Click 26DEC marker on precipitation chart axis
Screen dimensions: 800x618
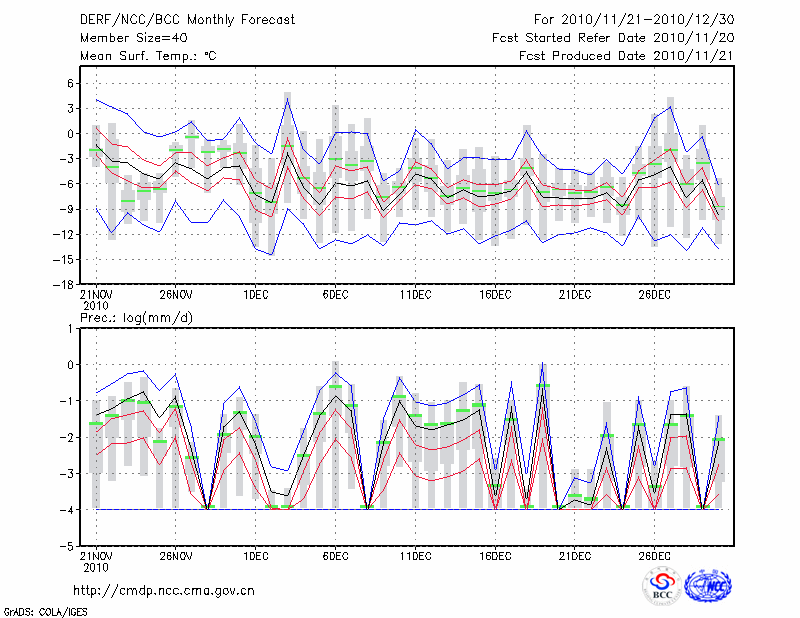pyautogui.click(x=654, y=556)
